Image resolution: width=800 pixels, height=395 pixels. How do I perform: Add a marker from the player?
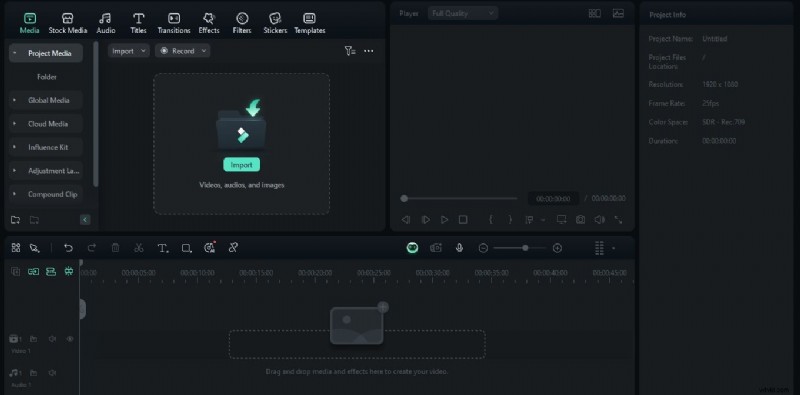(530, 220)
